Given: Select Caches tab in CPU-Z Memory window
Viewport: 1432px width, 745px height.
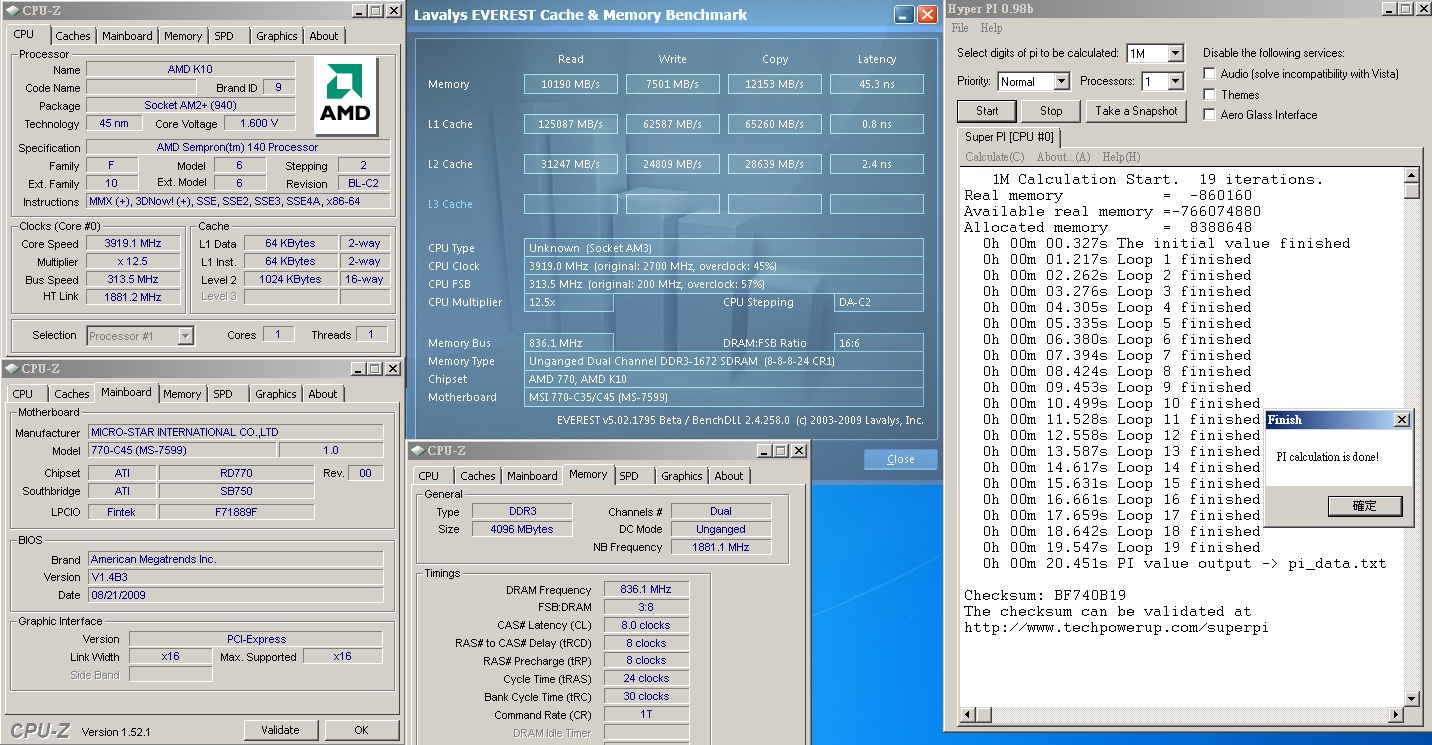Looking at the screenshot, I should [478, 476].
